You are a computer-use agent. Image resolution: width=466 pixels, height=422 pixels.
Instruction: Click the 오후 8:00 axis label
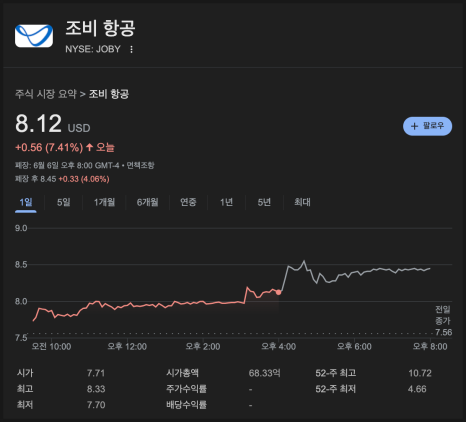click(430, 347)
